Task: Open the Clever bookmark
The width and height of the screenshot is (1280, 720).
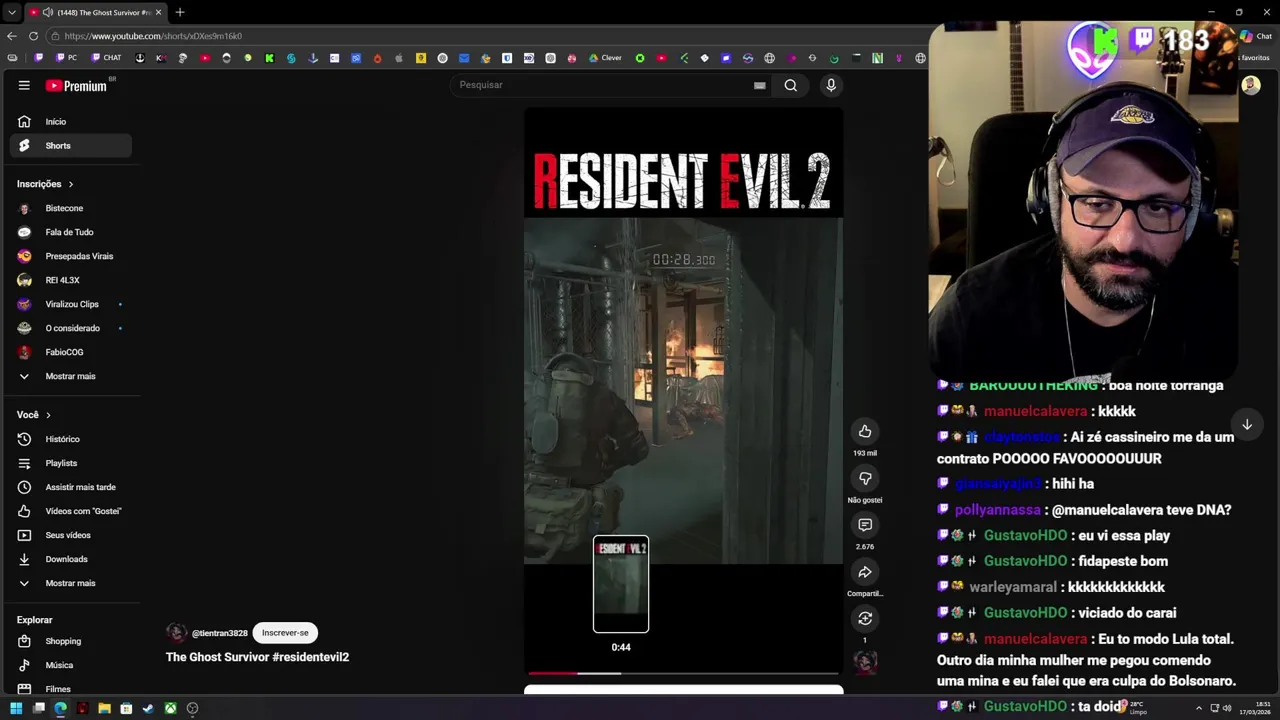Action: click(605, 58)
